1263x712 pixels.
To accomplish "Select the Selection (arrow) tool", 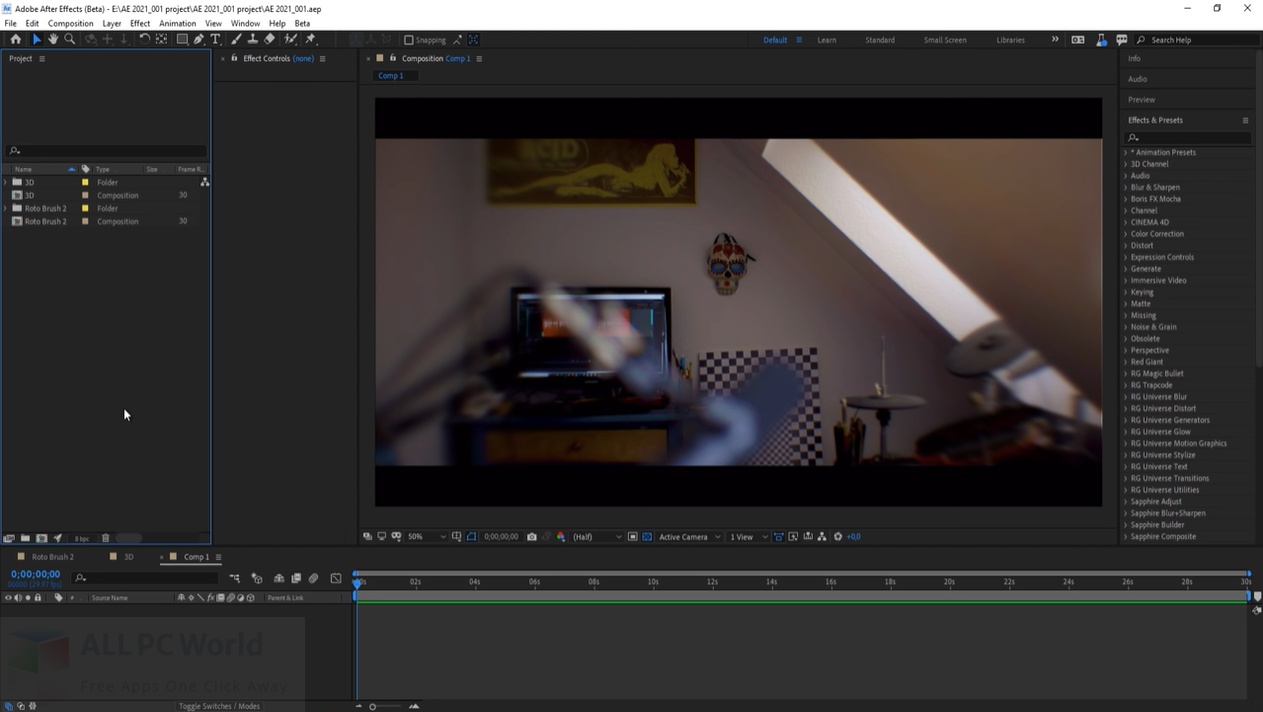I will [x=37, y=39].
